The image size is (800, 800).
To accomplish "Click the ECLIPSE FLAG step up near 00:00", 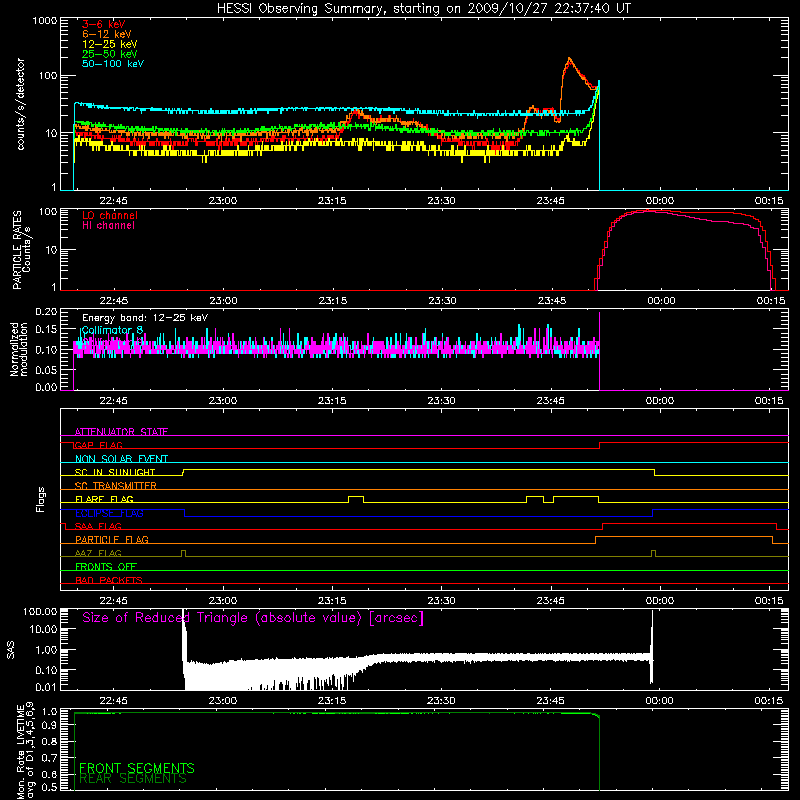I will 653,513.
